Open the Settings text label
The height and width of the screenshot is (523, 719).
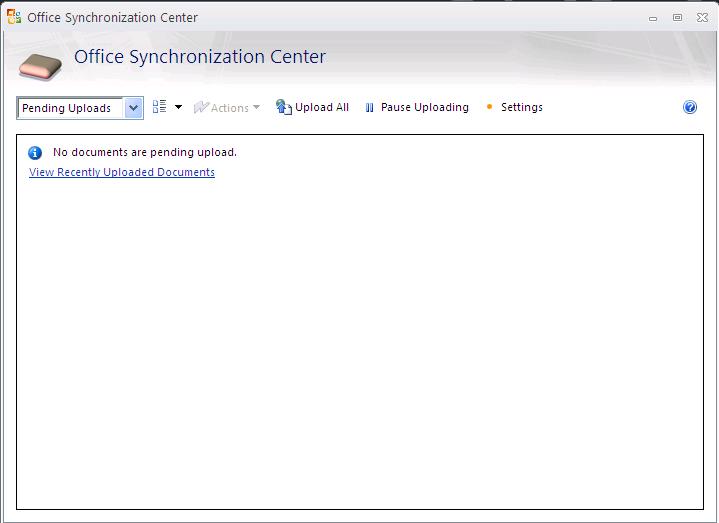point(521,107)
